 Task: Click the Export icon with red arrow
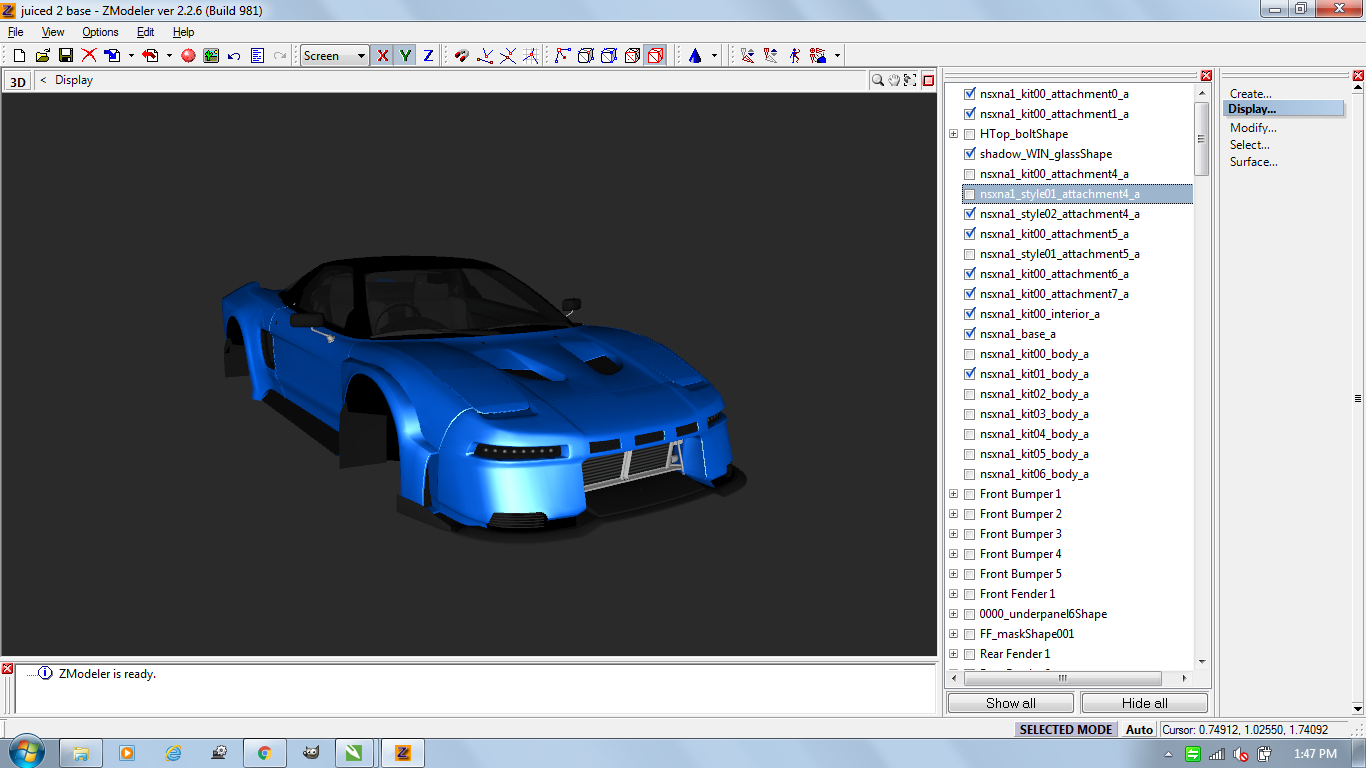tap(151, 56)
